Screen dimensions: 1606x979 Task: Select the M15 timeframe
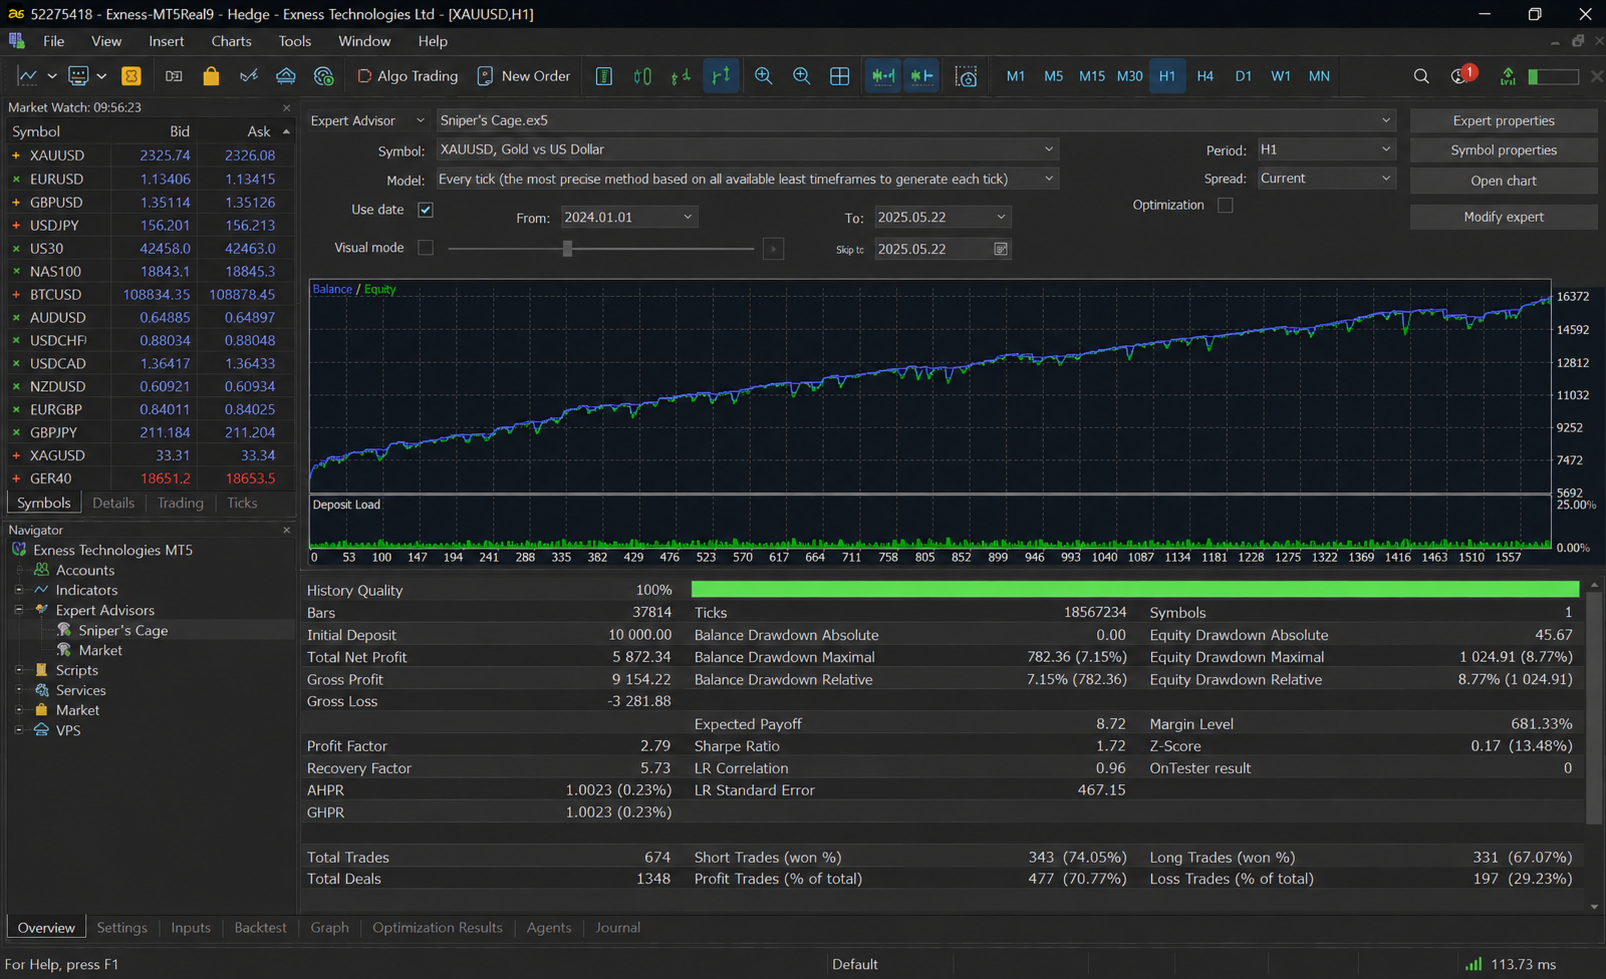click(1091, 76)
